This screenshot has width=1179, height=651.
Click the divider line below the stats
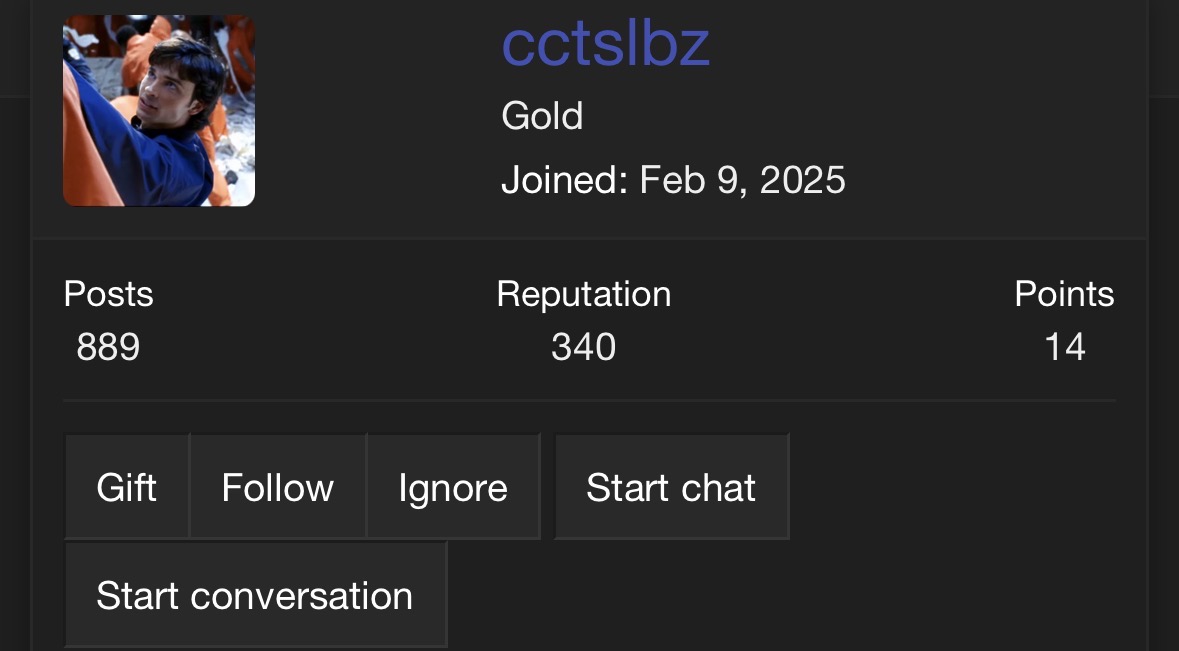[590, 401]
